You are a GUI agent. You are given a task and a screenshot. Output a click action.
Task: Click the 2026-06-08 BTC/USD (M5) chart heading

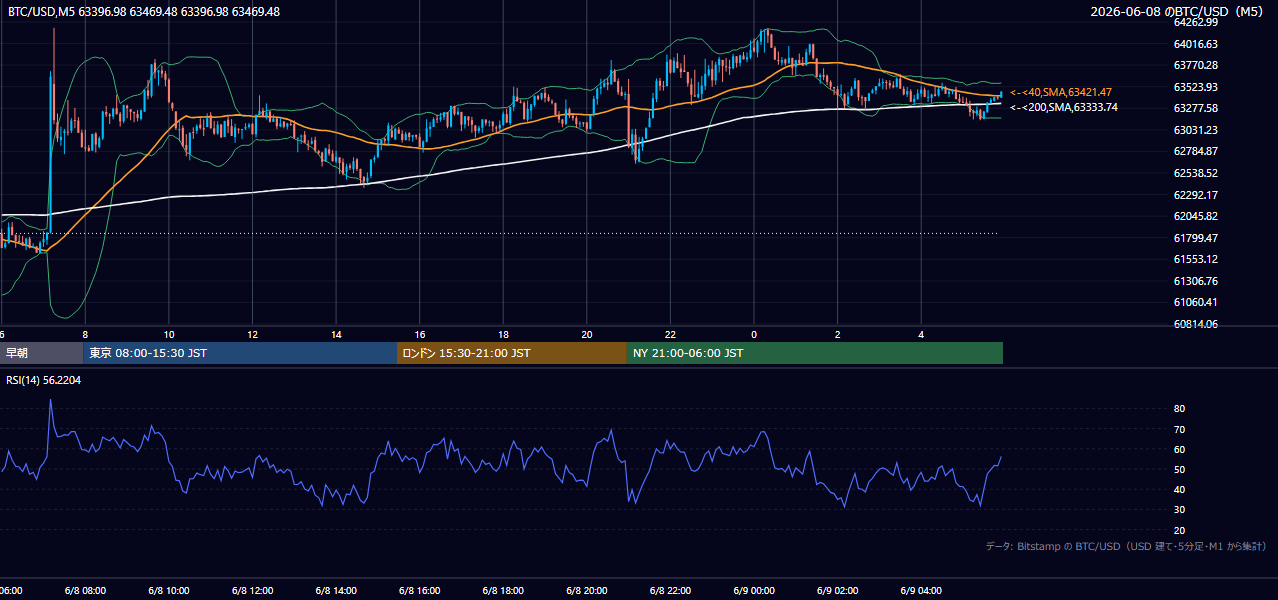pos(1179,11)
